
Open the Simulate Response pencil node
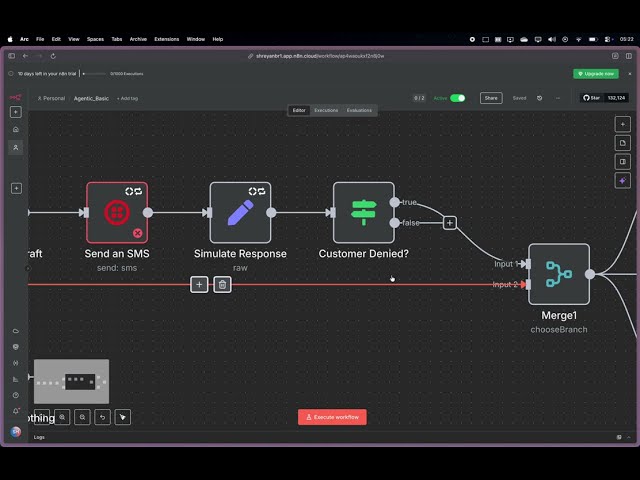click(240, 212)
